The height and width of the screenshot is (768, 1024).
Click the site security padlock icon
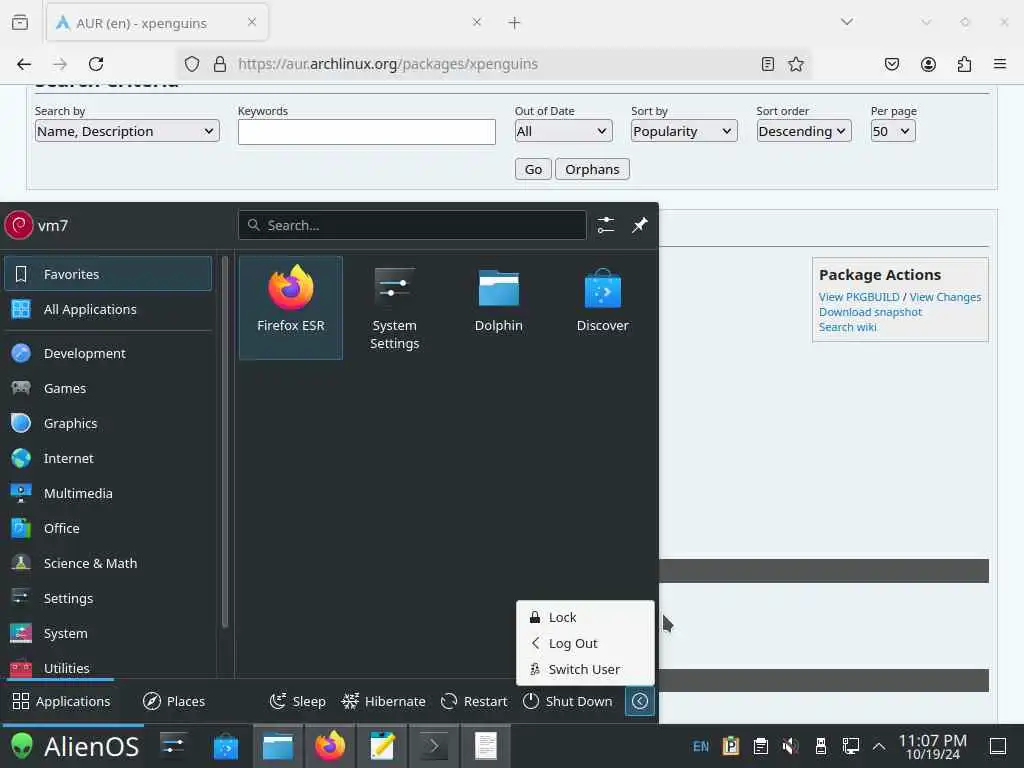[x=220, y=64]
